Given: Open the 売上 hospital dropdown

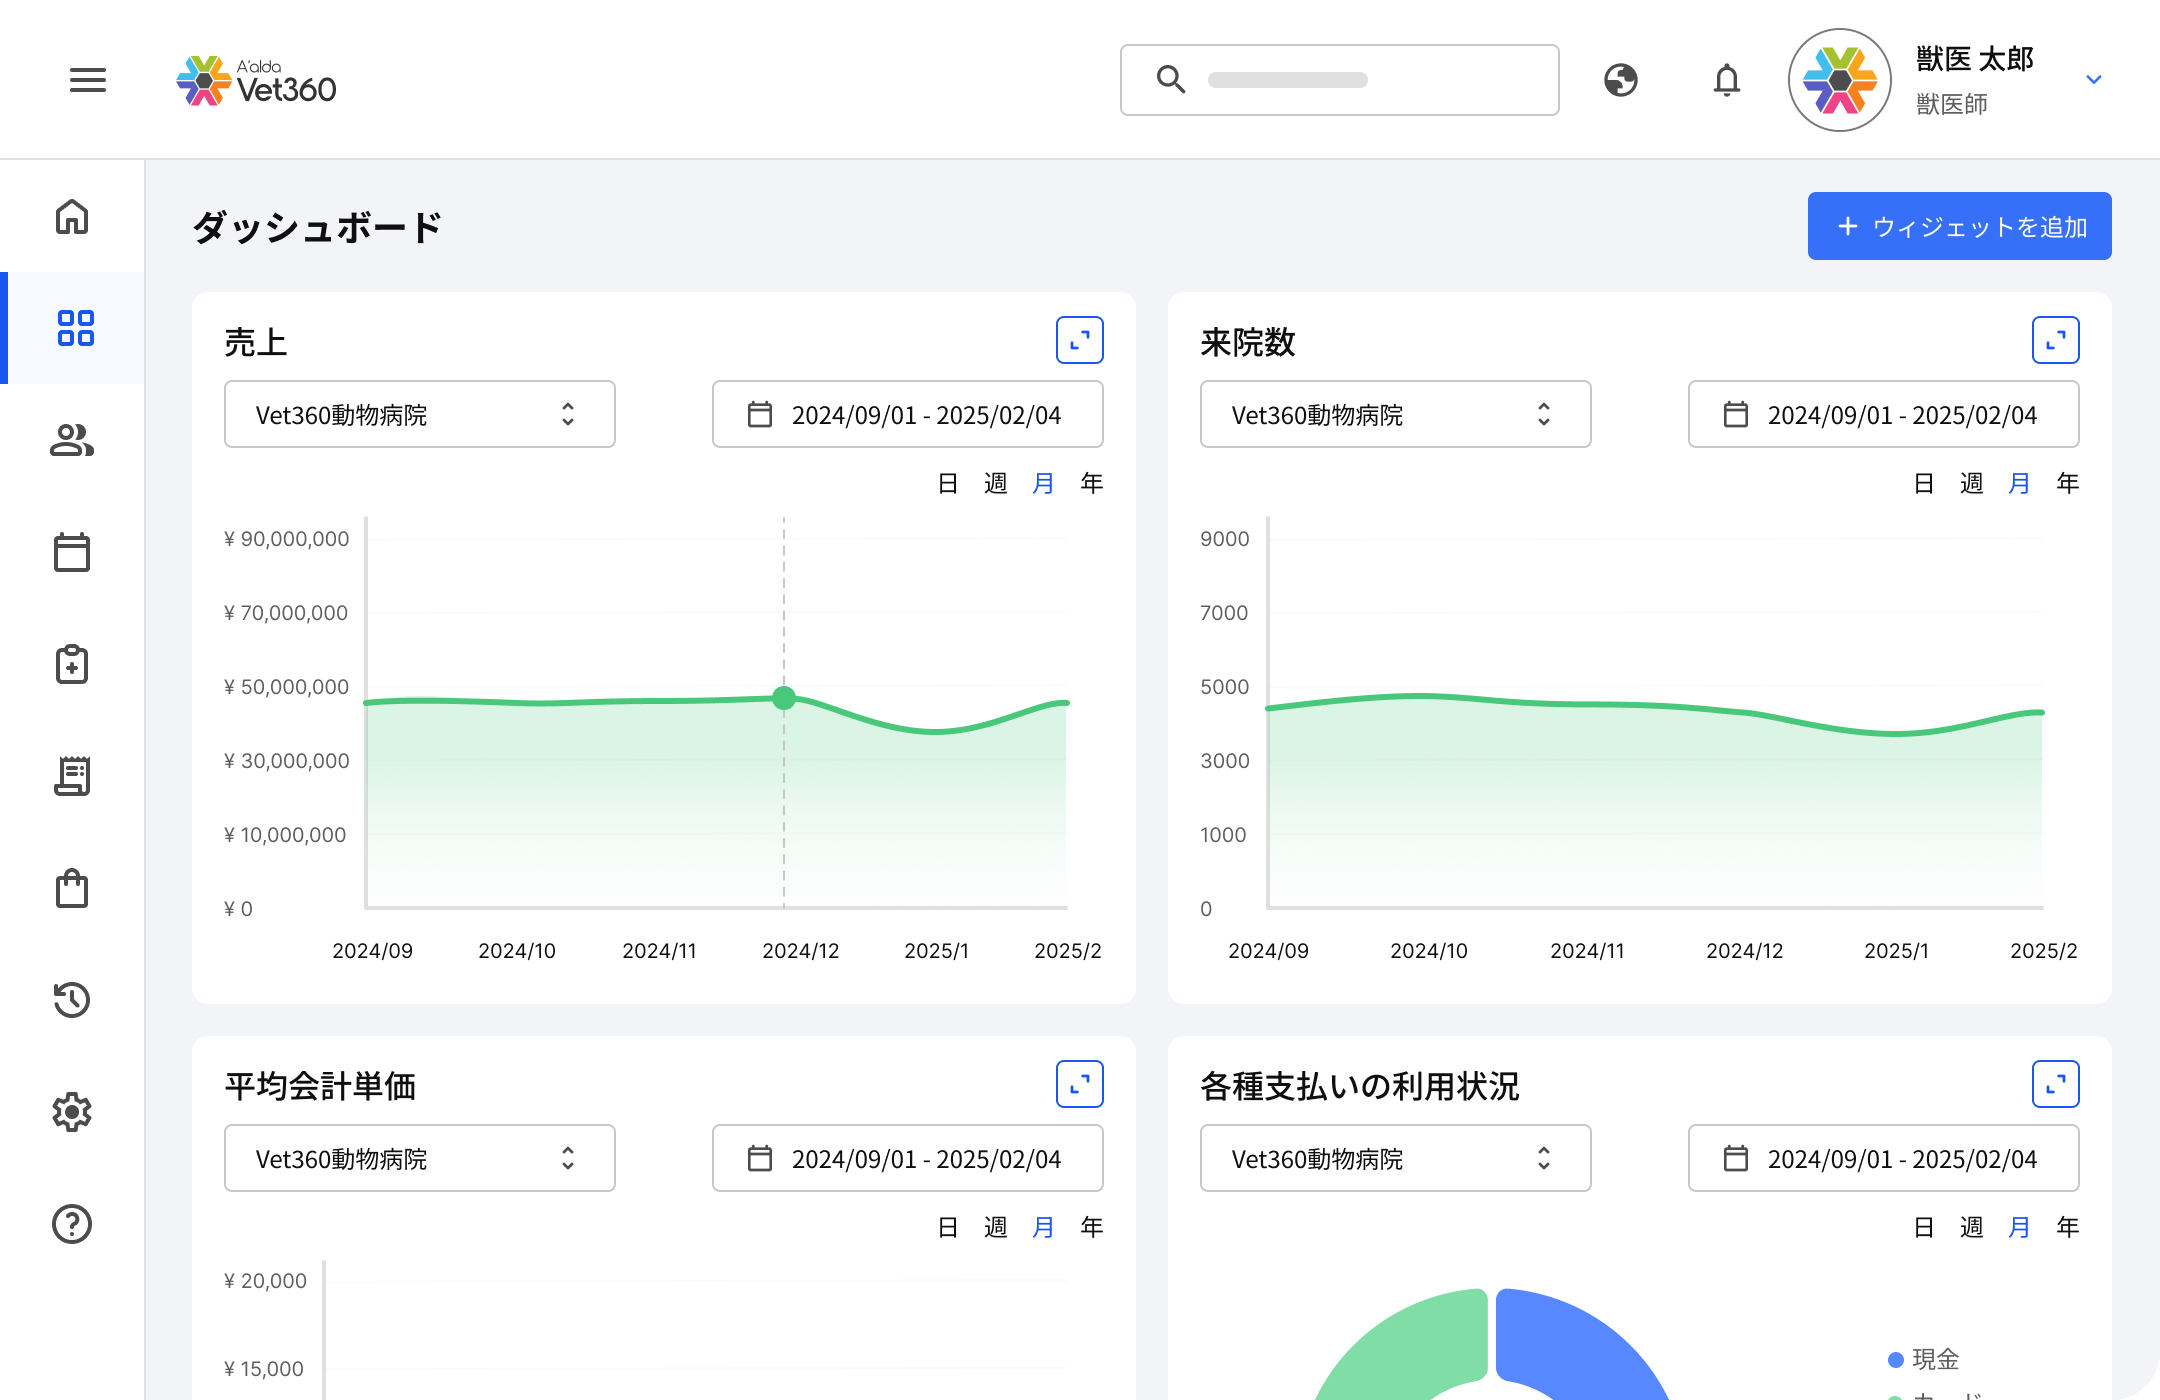Looking at the screenshot, I should coord(420,414).
